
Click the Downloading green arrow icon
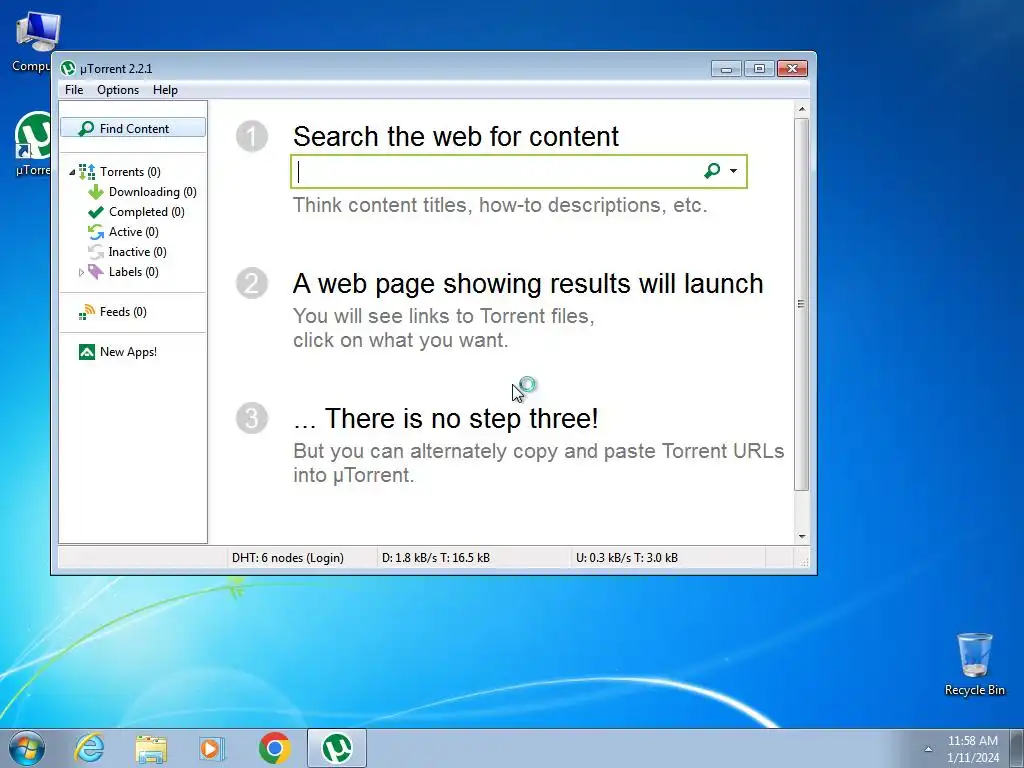coord(96,192)
